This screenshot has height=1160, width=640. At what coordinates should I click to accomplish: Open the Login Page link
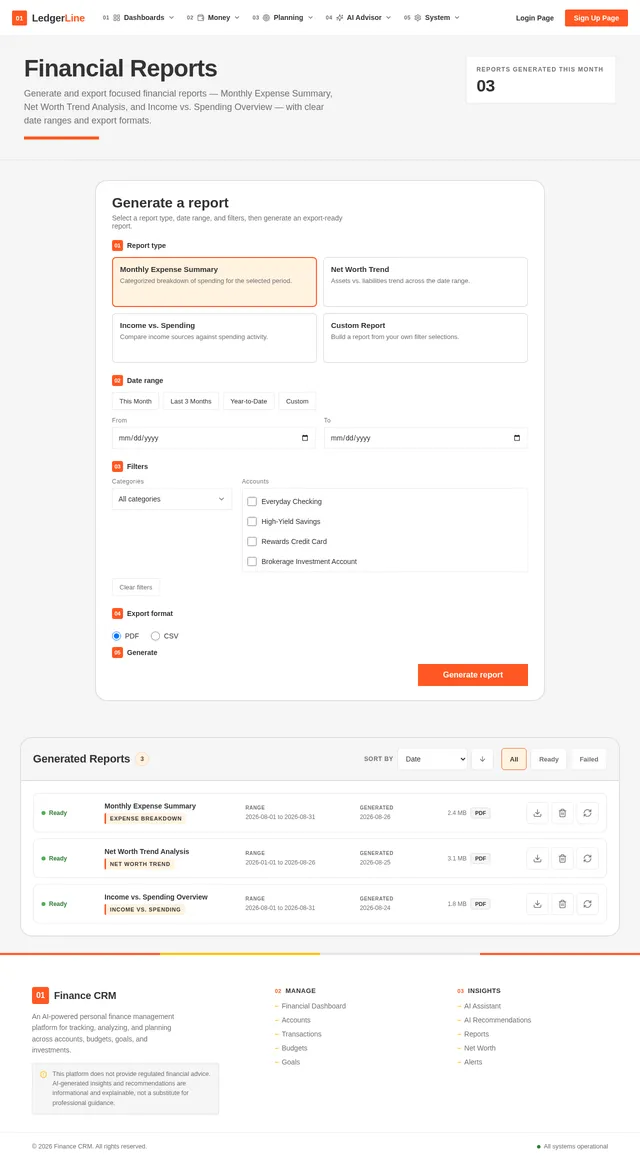[535, 18]
